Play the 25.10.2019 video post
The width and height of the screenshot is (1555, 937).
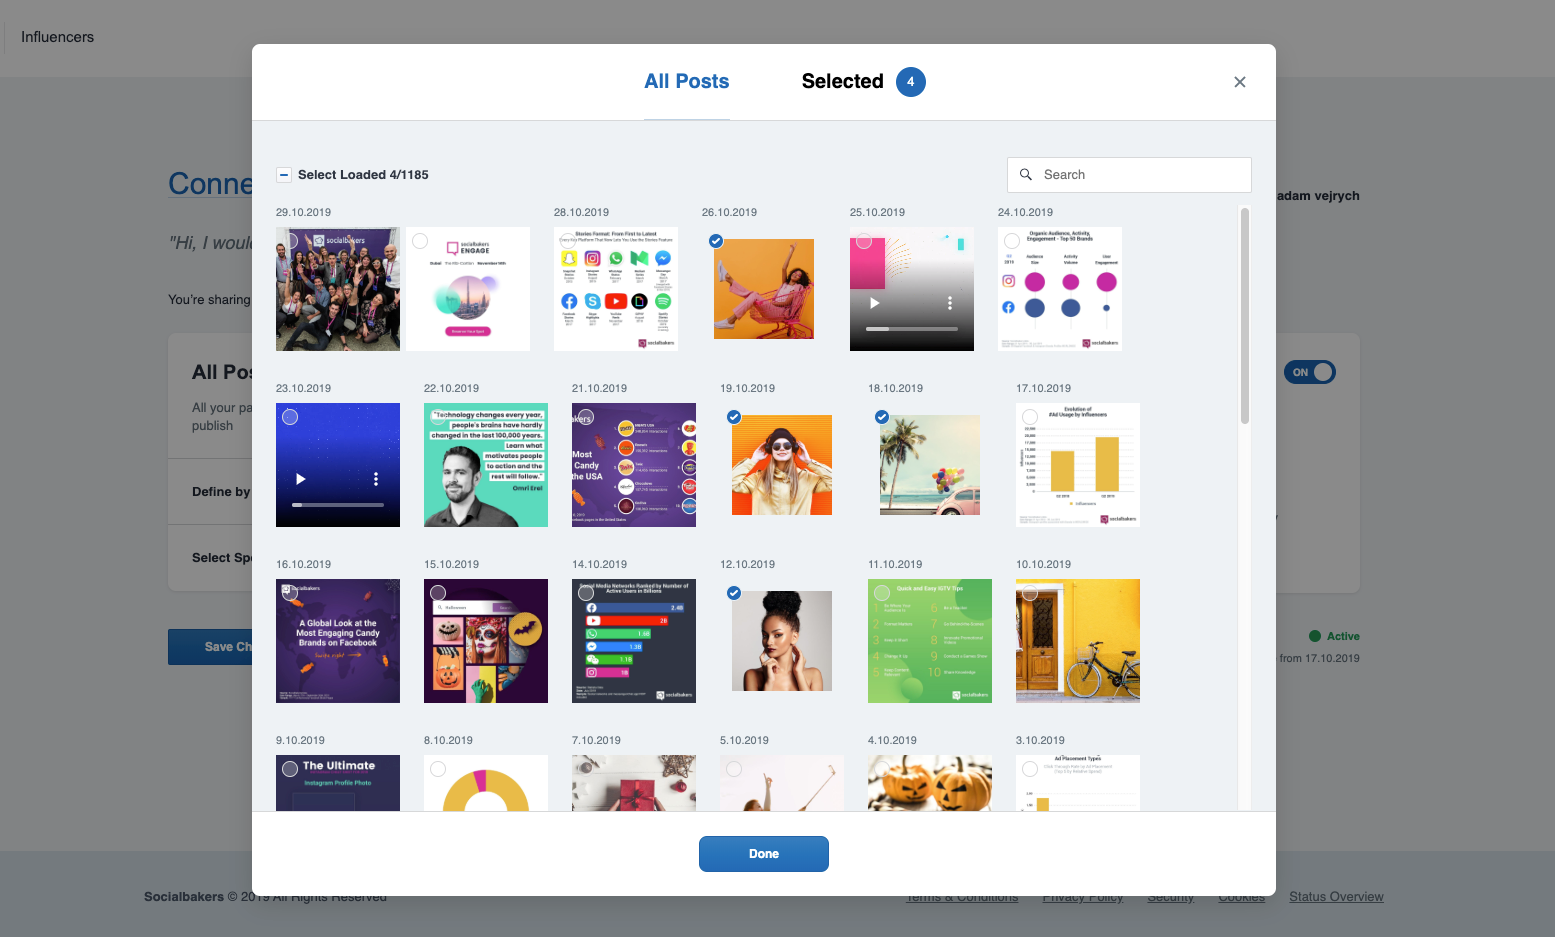tap(875, 303)
